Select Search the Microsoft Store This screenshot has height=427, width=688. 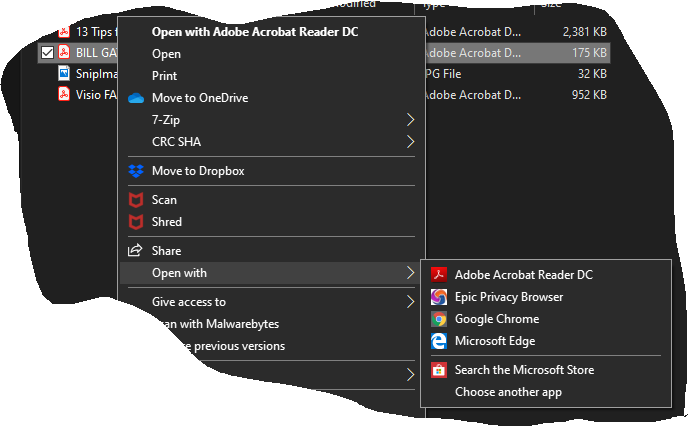point(524,370)
